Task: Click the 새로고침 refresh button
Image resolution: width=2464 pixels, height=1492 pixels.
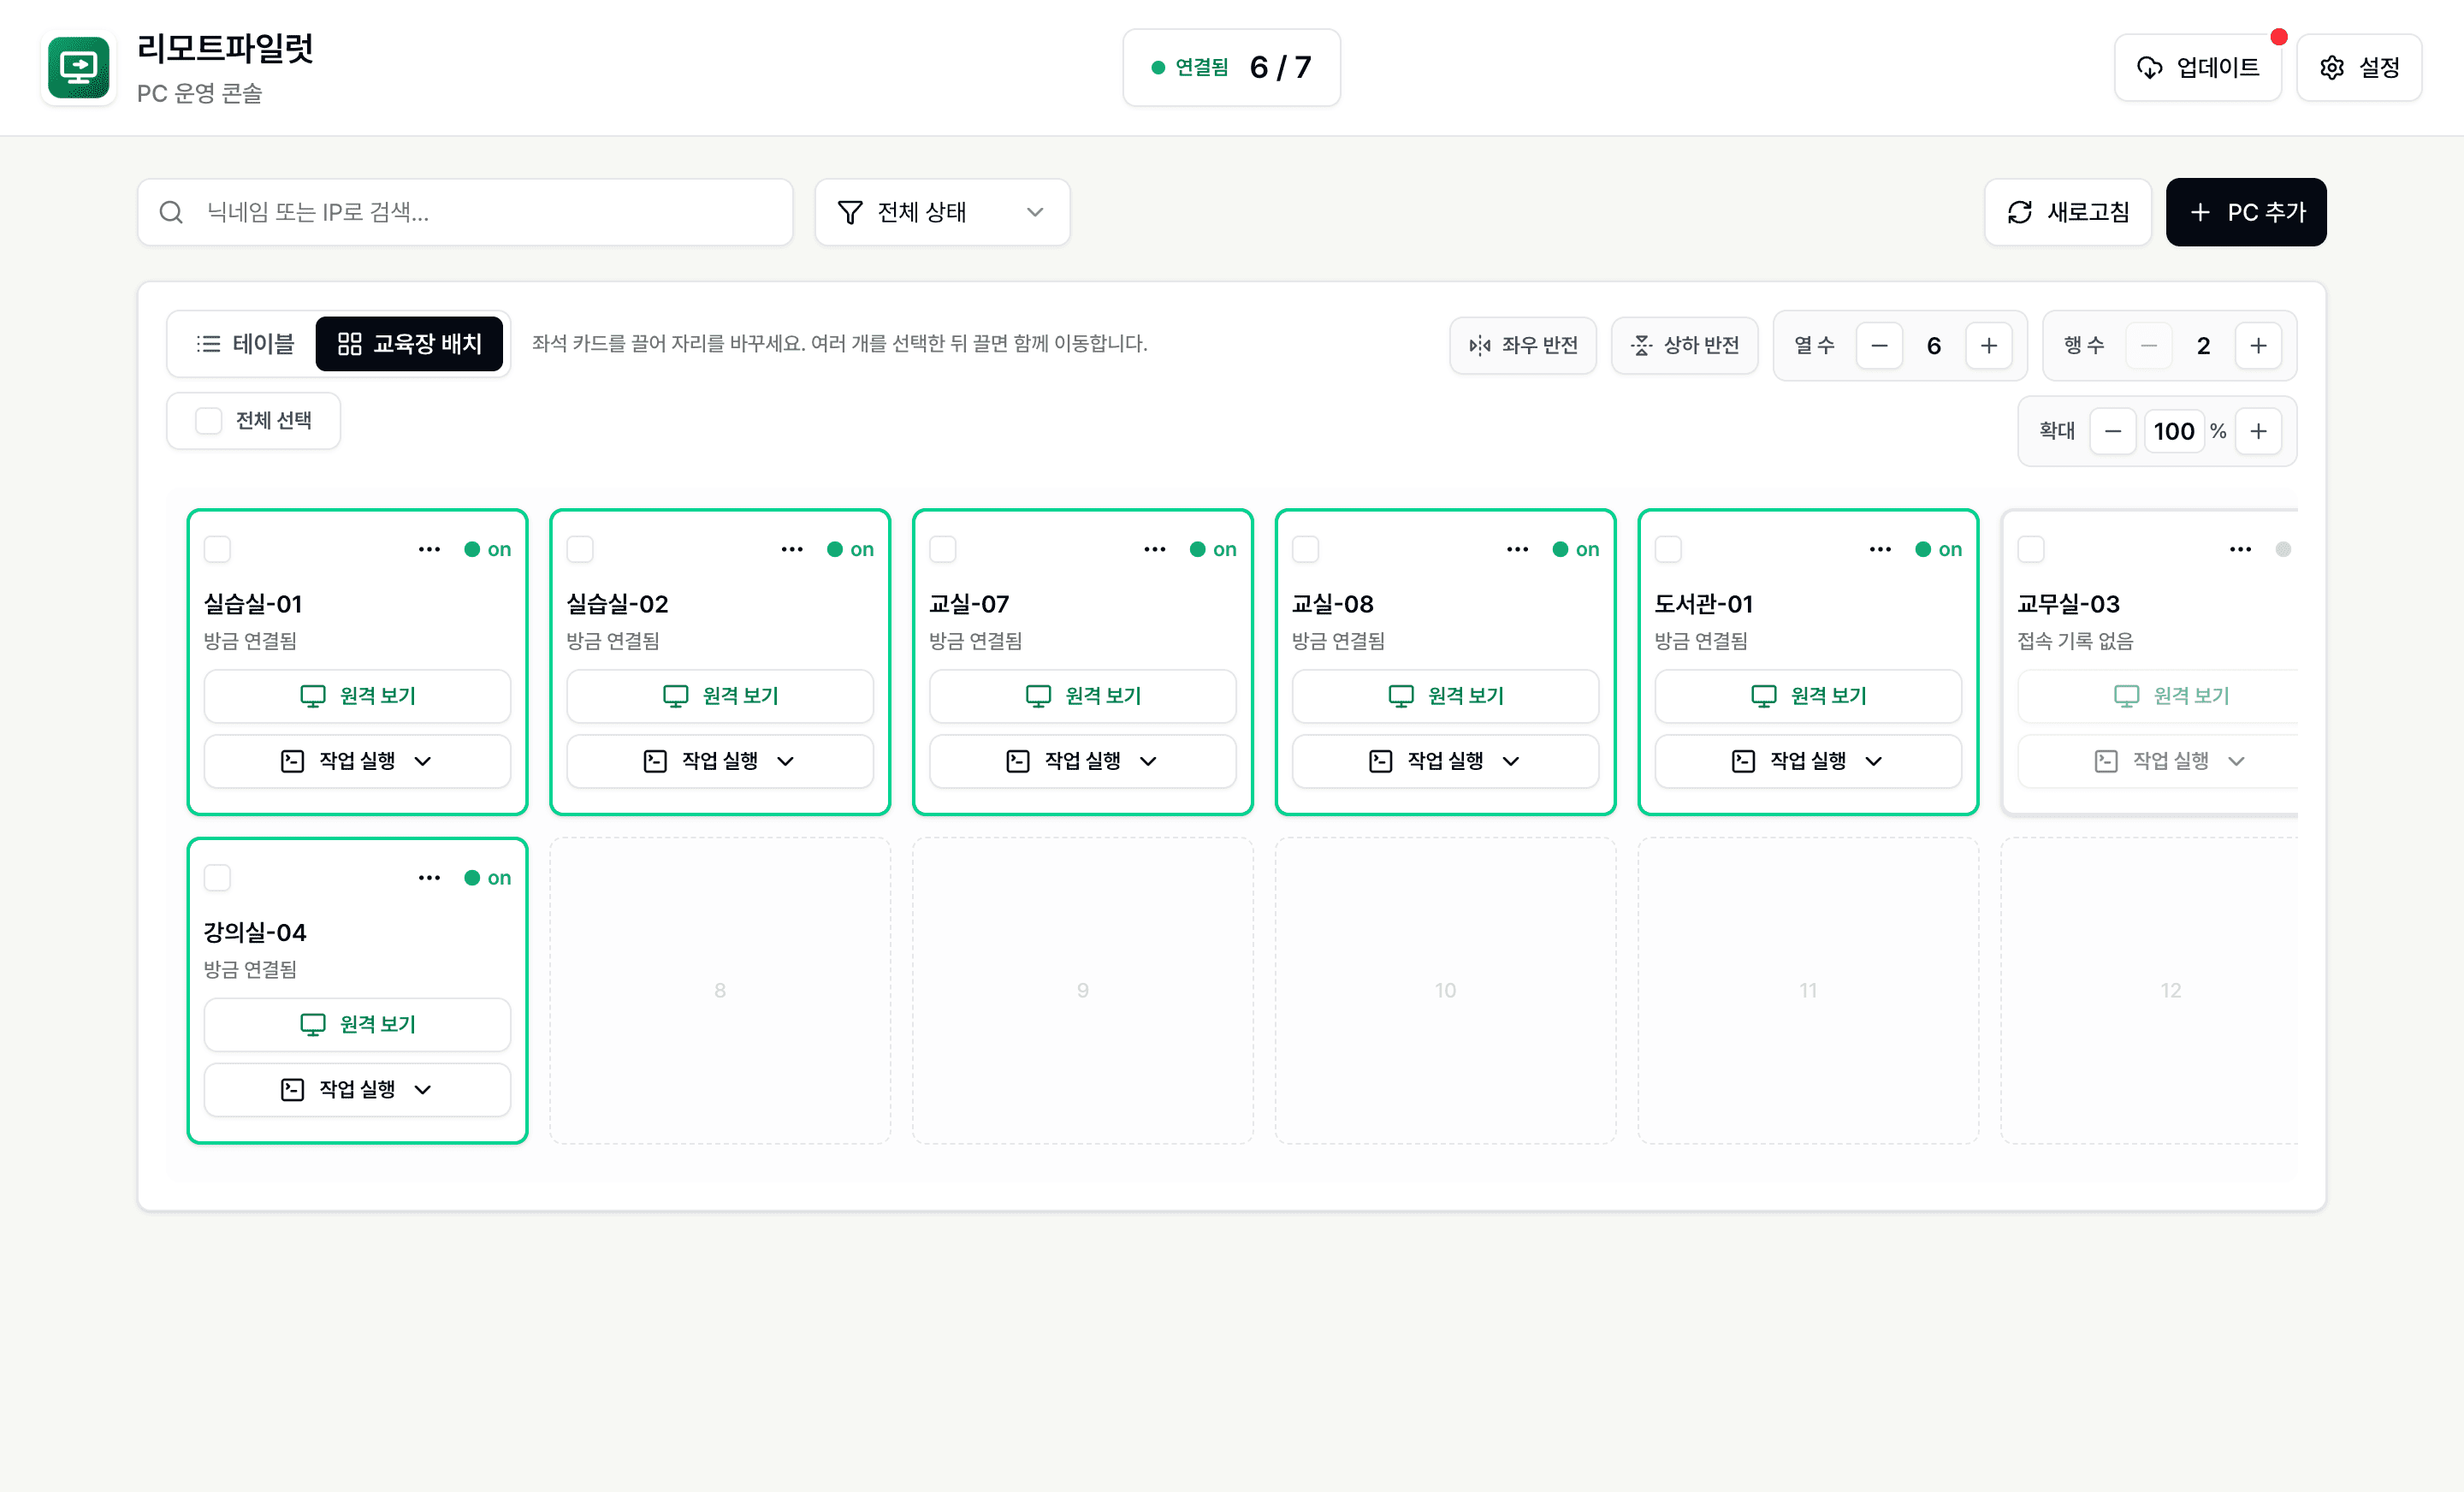Action: (2067, 212)
